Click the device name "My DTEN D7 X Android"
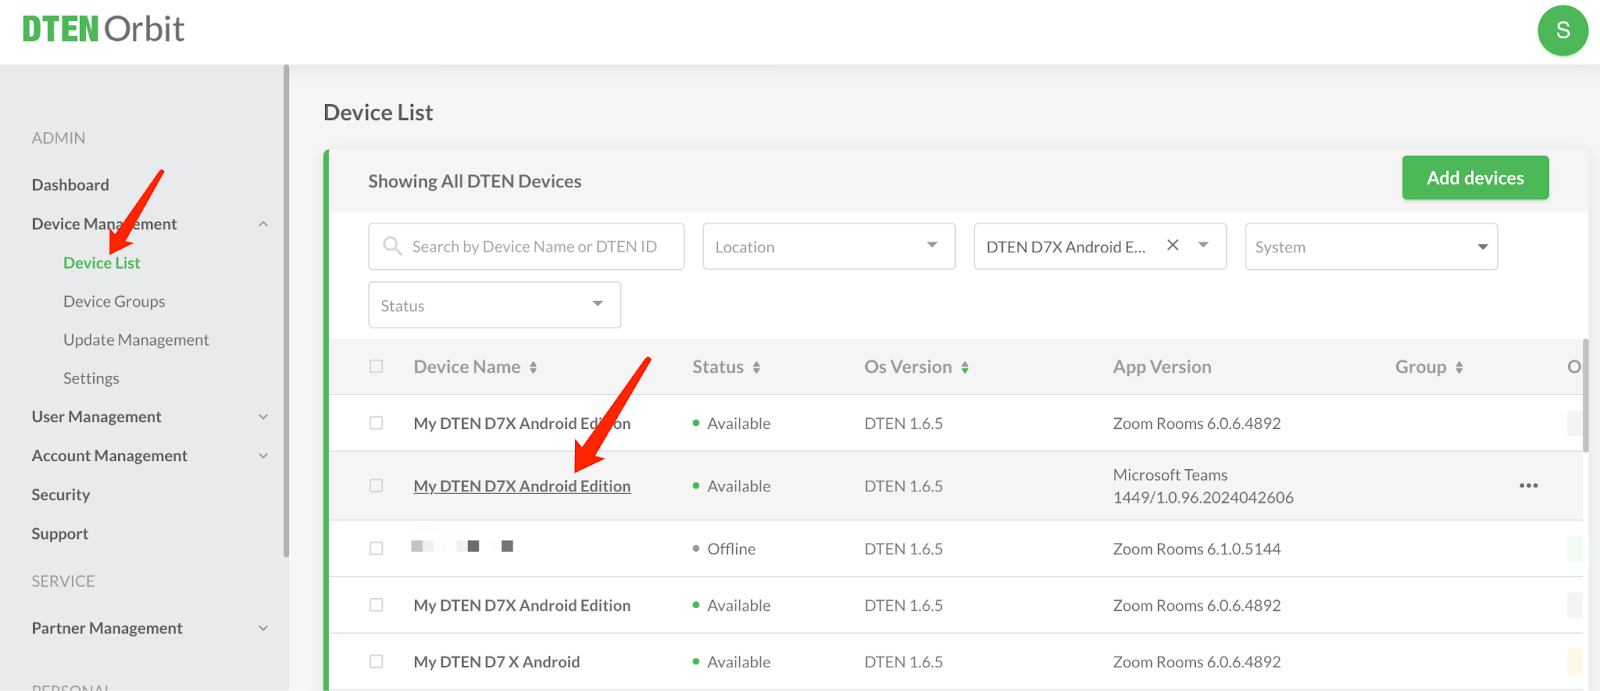Viewport: 1600px width, 691px height. click(x=496, y=662)
